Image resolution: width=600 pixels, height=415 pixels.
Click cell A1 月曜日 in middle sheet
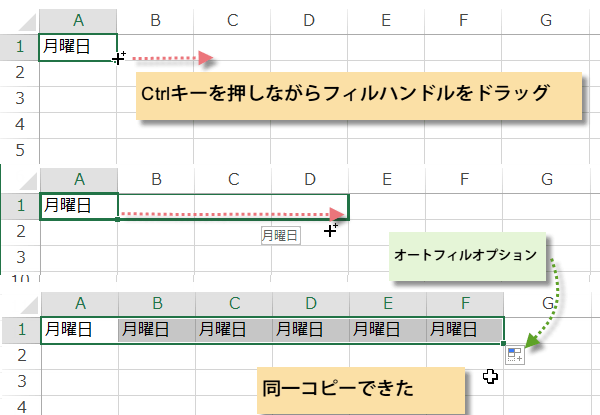(x=77, y=206)
